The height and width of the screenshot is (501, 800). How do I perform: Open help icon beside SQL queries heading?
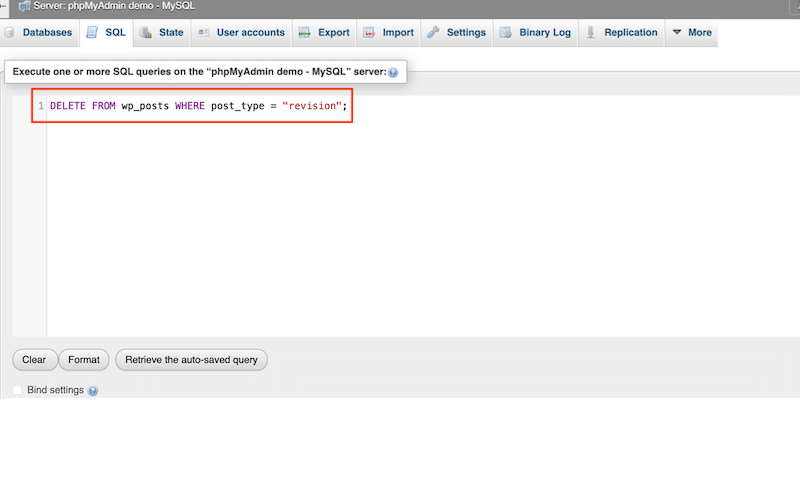[393, 72]
